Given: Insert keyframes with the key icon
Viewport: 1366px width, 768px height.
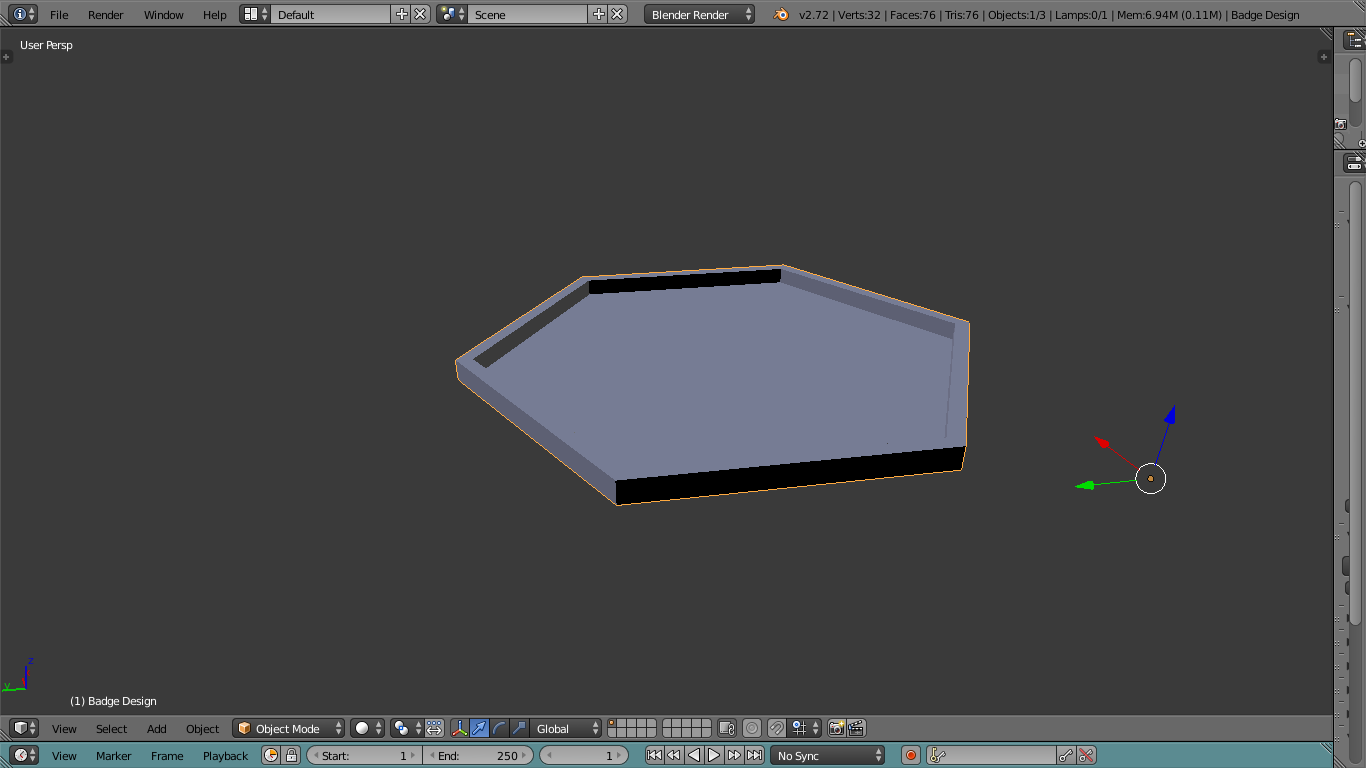Looking at the screenshot, I should pos(1066,755).
